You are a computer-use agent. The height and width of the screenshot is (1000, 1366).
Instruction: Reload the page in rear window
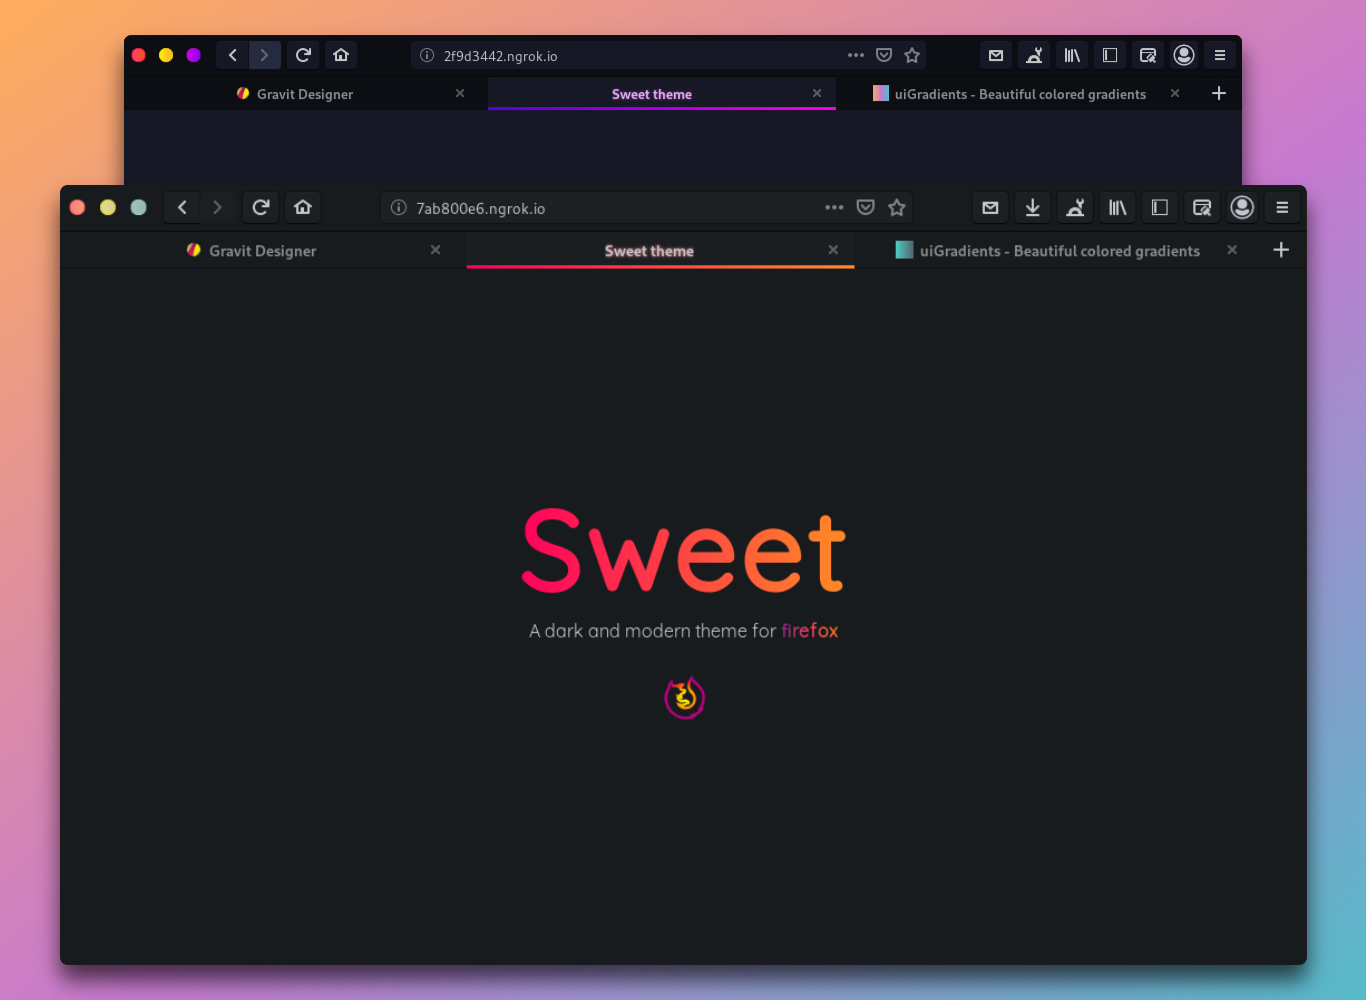click(x=303, y=55)
